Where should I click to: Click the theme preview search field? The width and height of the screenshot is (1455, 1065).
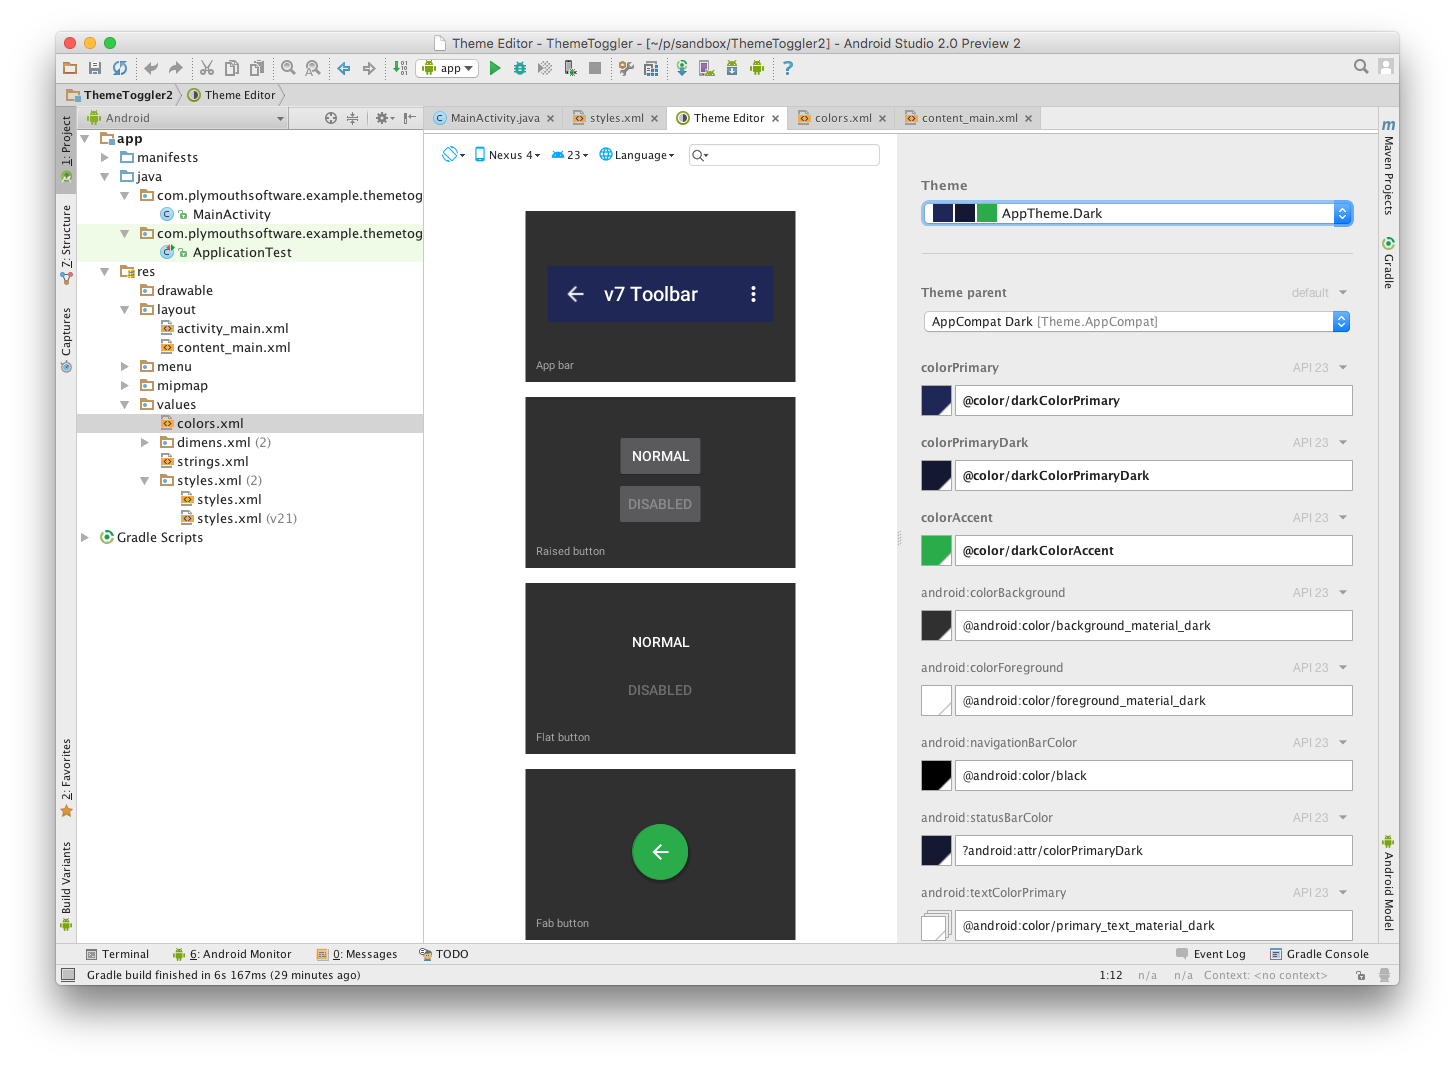pos(784,155)
